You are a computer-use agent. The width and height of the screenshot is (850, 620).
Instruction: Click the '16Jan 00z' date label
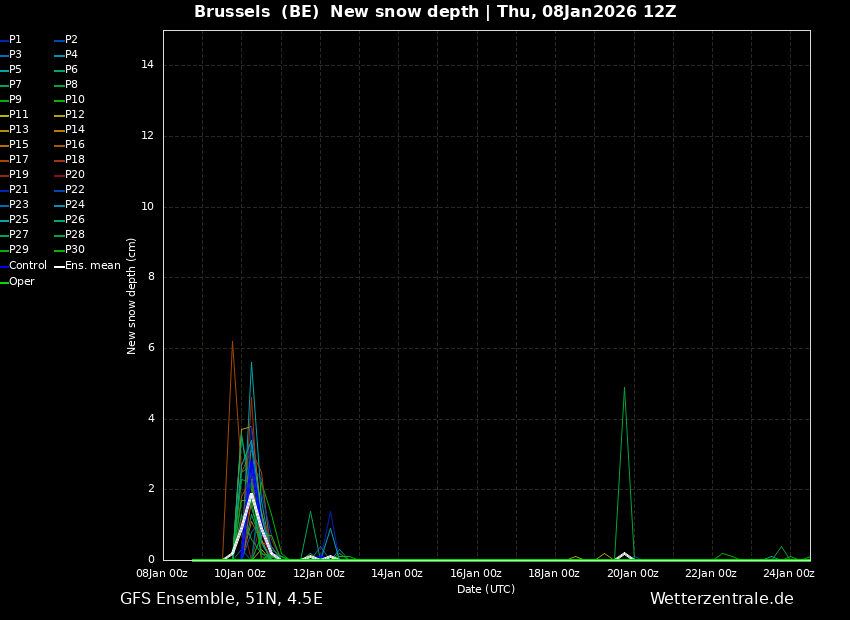pyautogui.click(x=475, y=573)
